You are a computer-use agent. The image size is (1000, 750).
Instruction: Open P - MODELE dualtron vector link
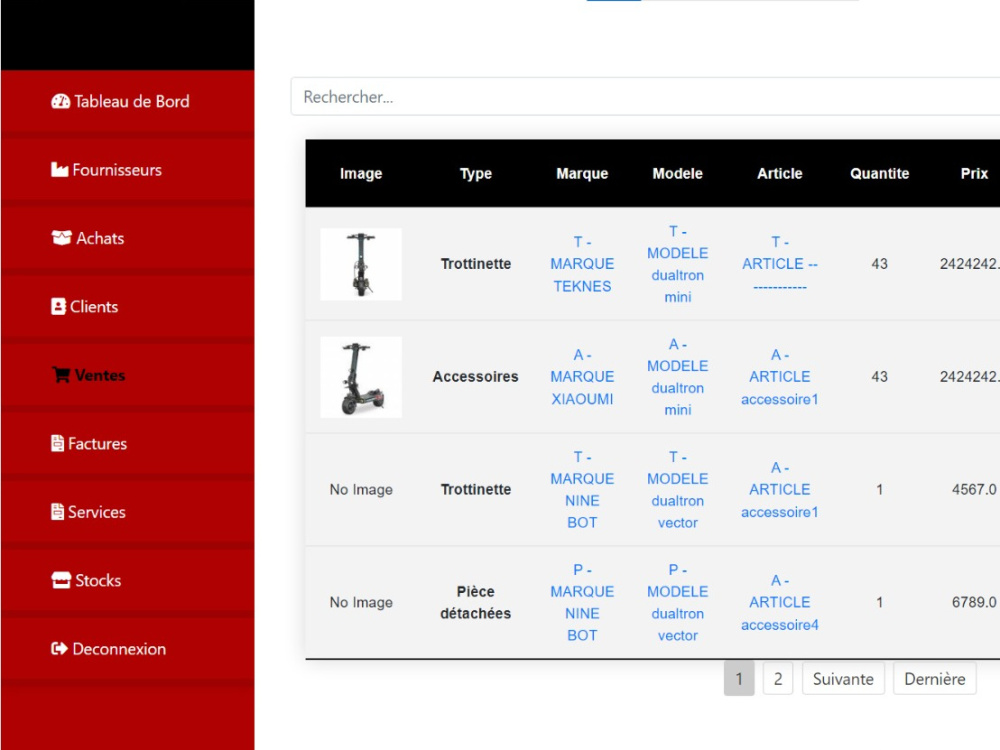(x=677, y=603)
